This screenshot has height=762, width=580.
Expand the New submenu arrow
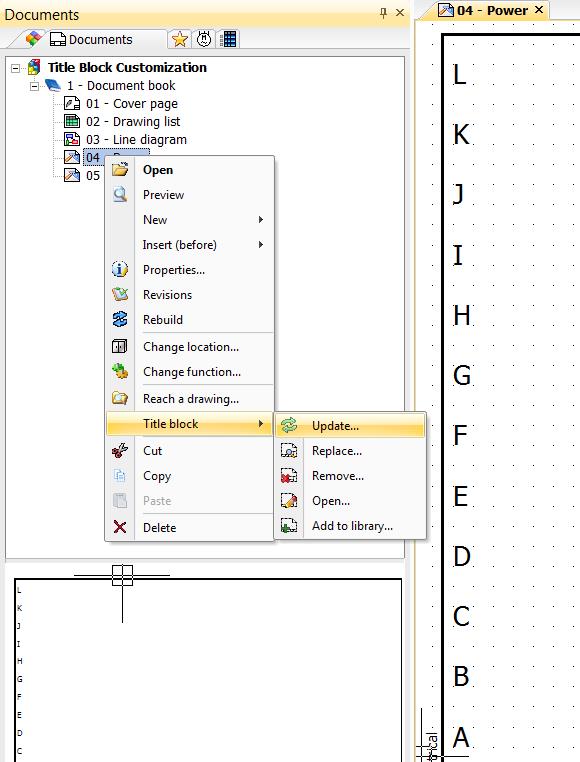(261, 220)
